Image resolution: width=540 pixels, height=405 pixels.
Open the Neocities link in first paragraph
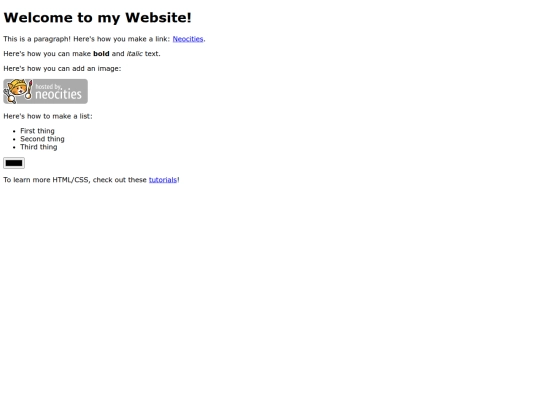188,39
